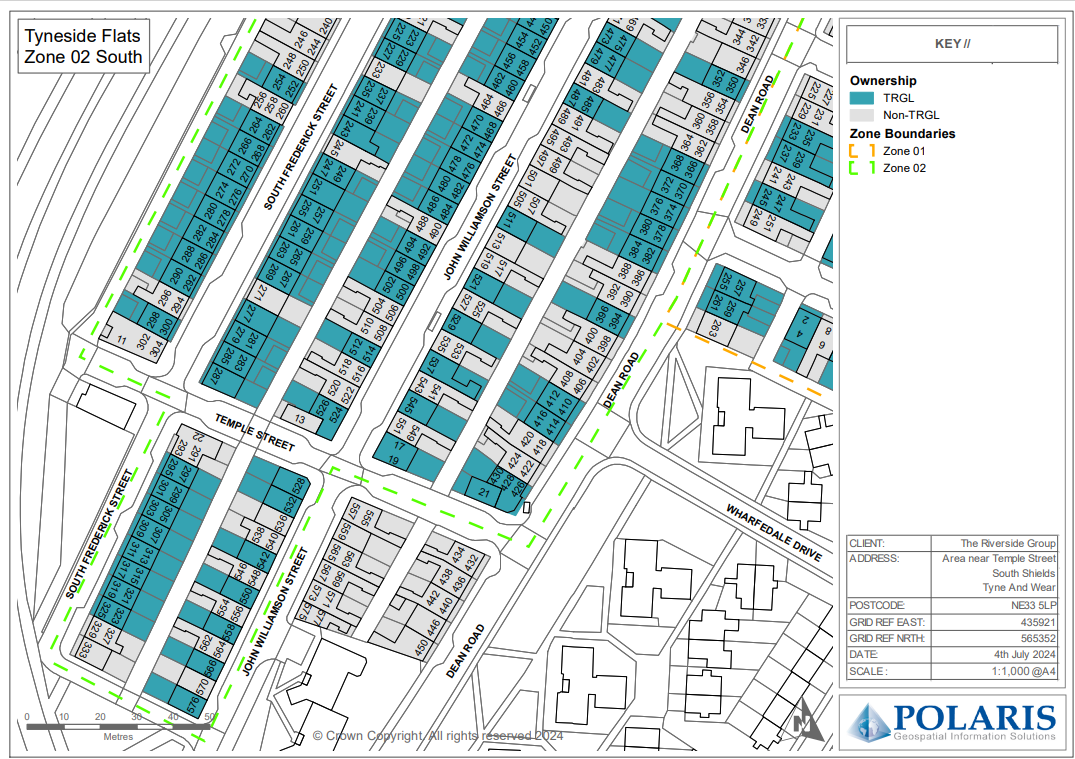
Task: Click the KEY // header box
Action: point(952,44)
